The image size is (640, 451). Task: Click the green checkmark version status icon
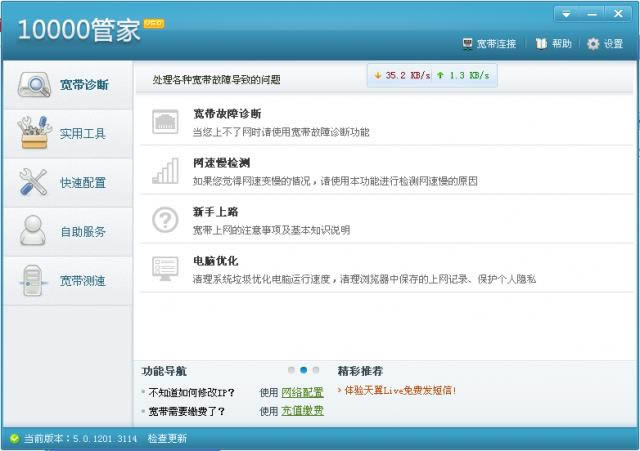15,439
